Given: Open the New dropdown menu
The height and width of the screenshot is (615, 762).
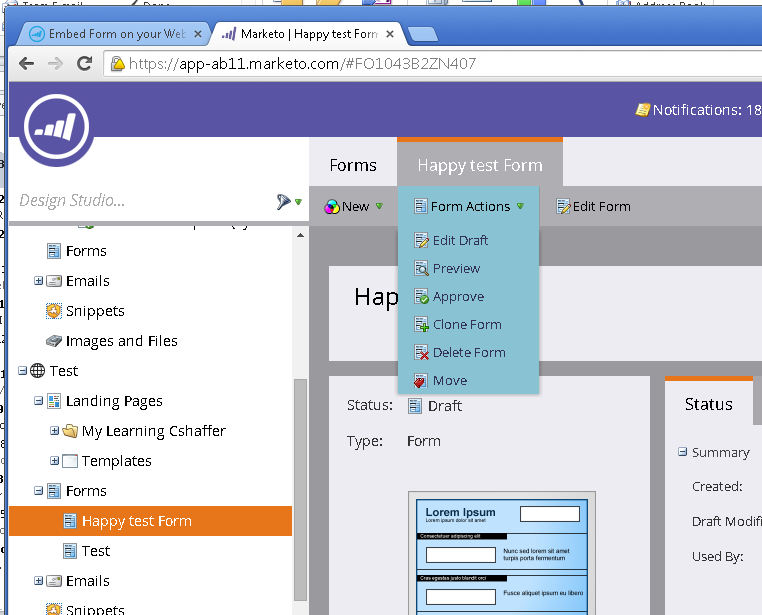Looking at the screenshot, I should (x=354, y=207).
